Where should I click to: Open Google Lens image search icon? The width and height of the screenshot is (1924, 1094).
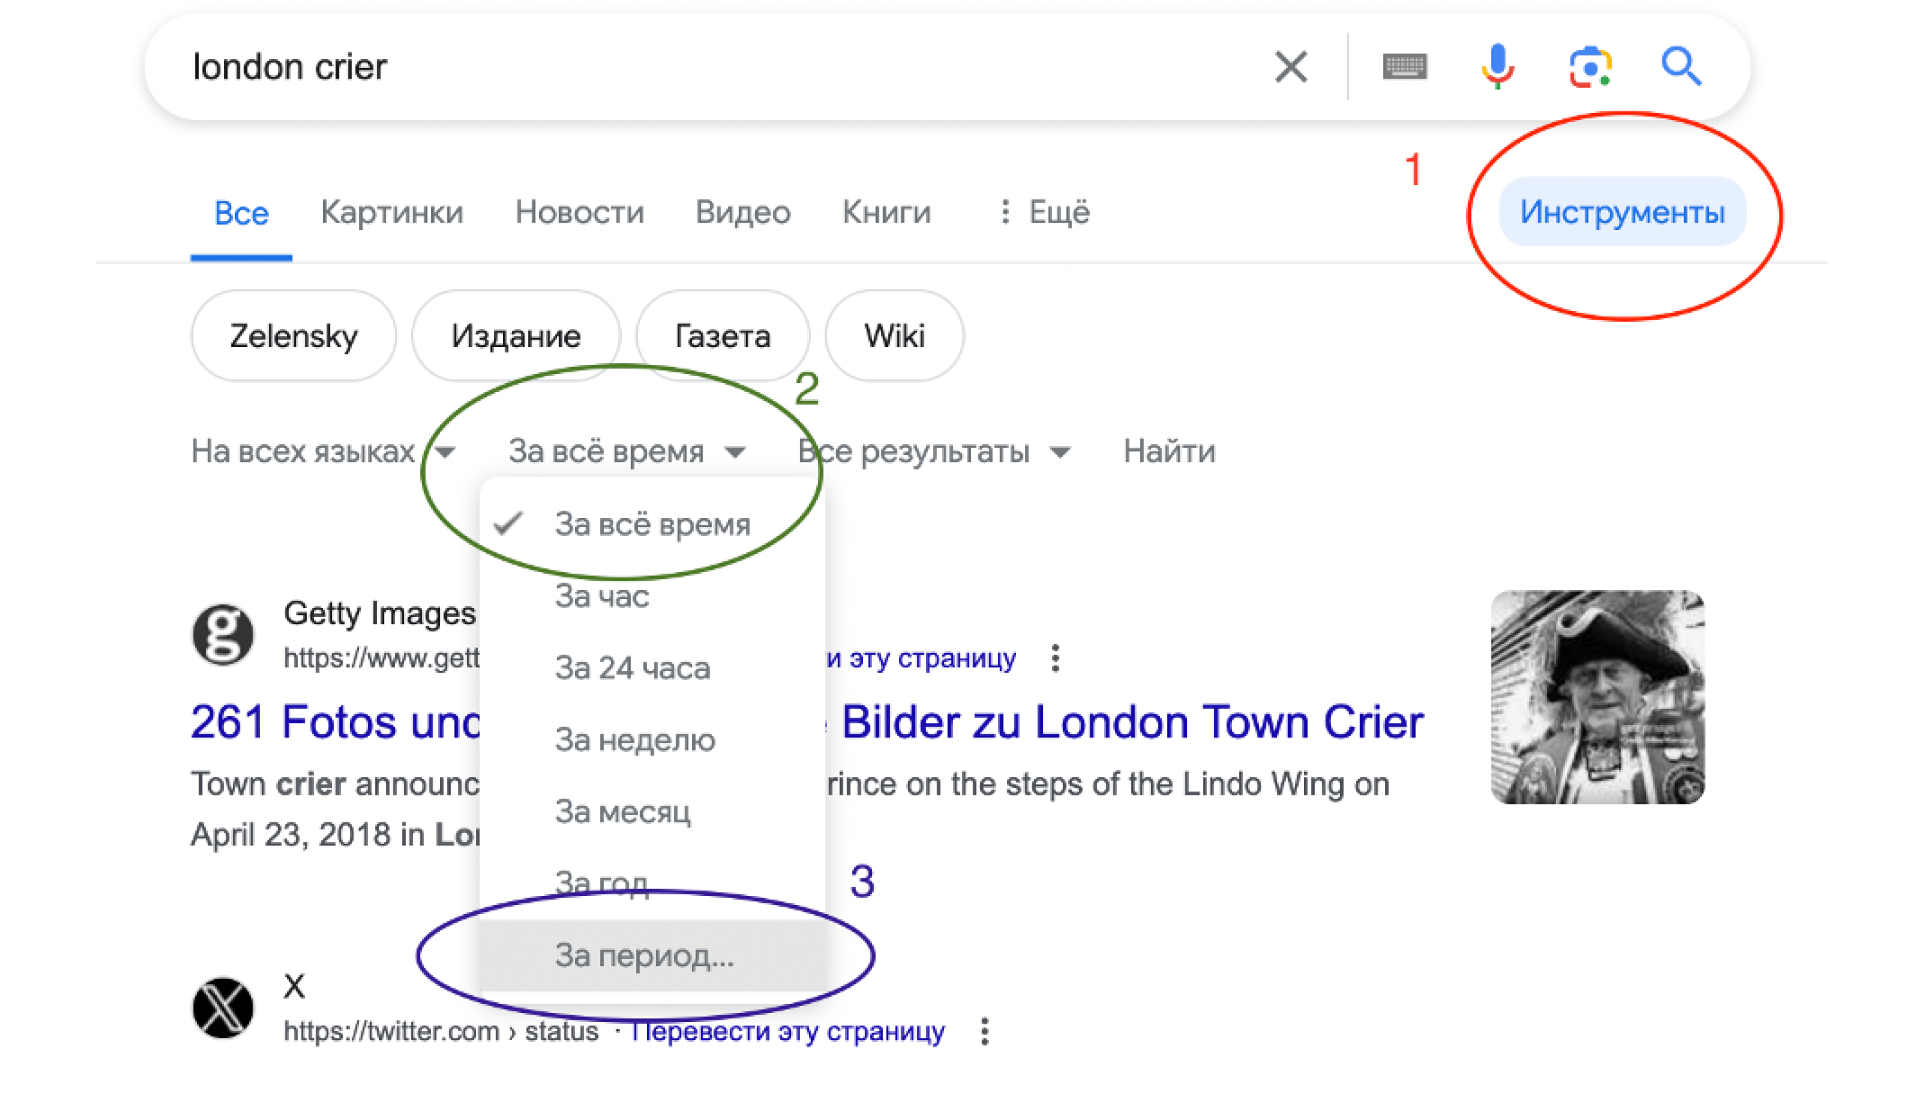coord(1589,67)
